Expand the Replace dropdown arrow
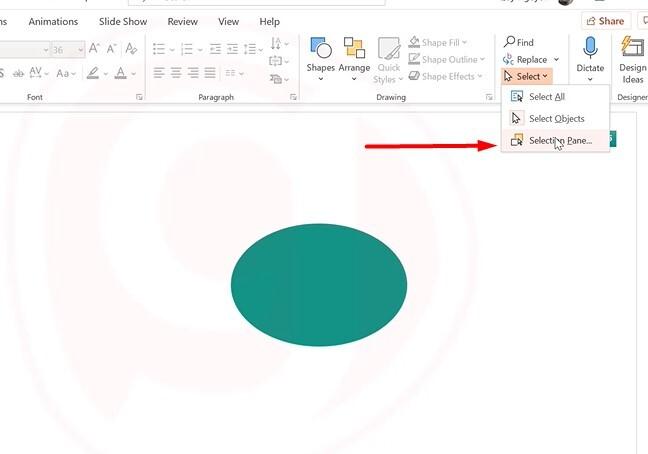This screenshot has width=648, height=454. [556, 59]
